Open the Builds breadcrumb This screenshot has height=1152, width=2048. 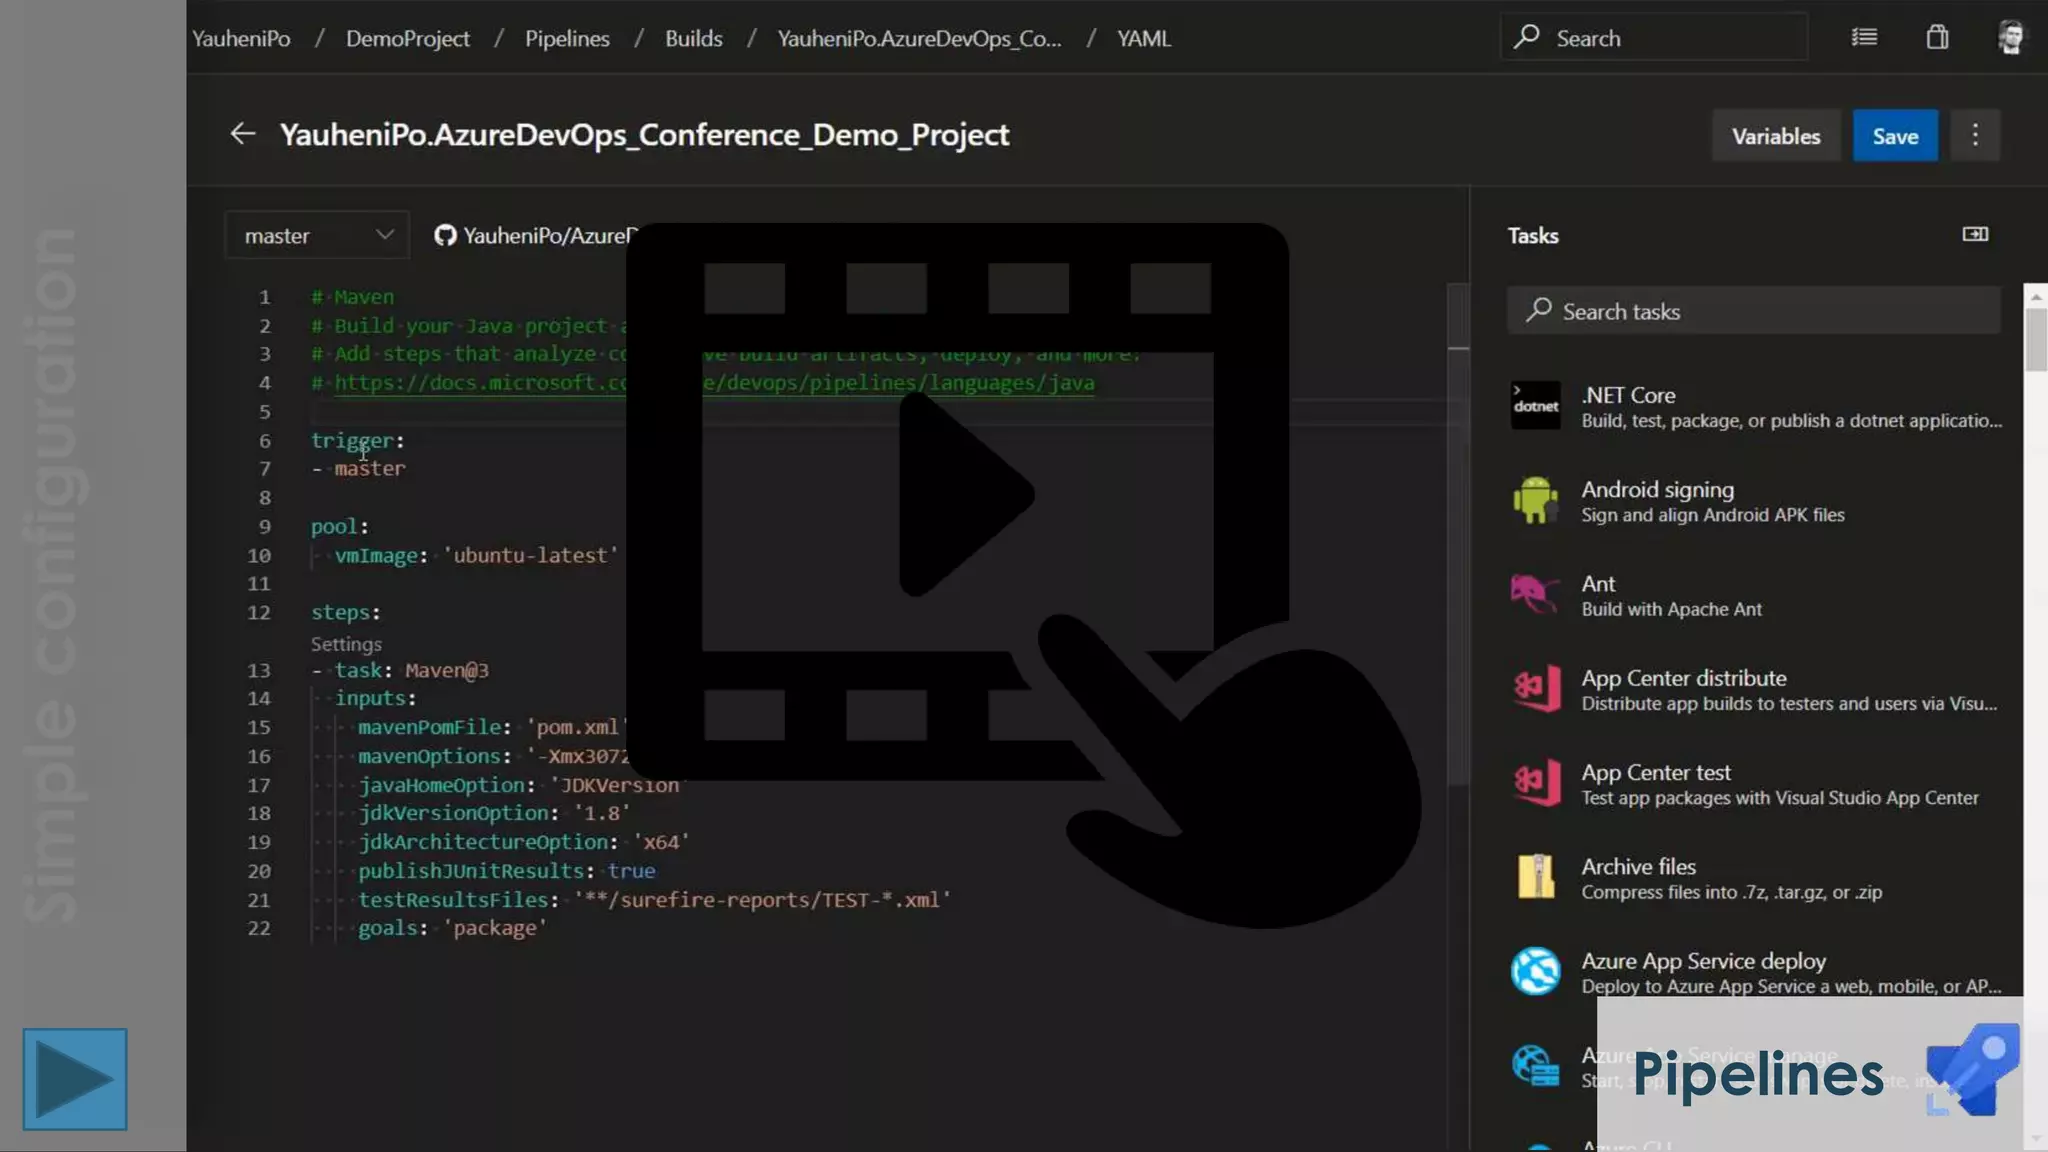point(693,38)
